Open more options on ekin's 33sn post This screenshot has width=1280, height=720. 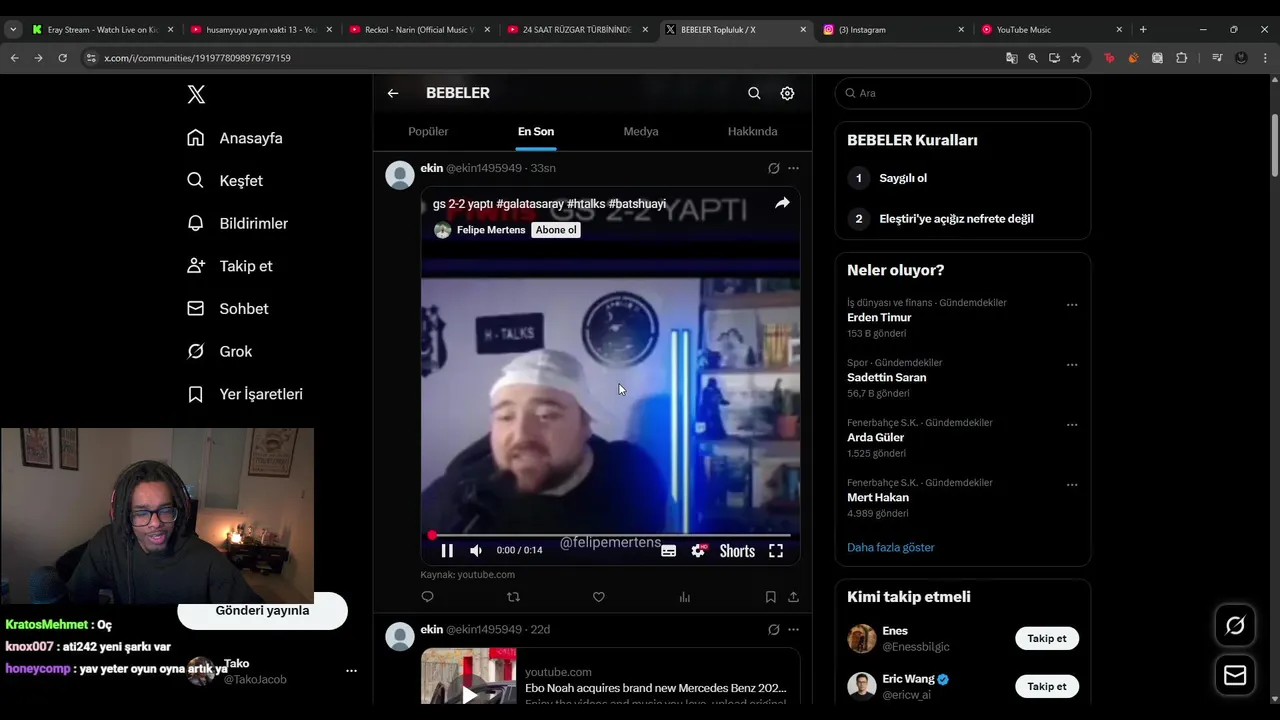(793, 168)
